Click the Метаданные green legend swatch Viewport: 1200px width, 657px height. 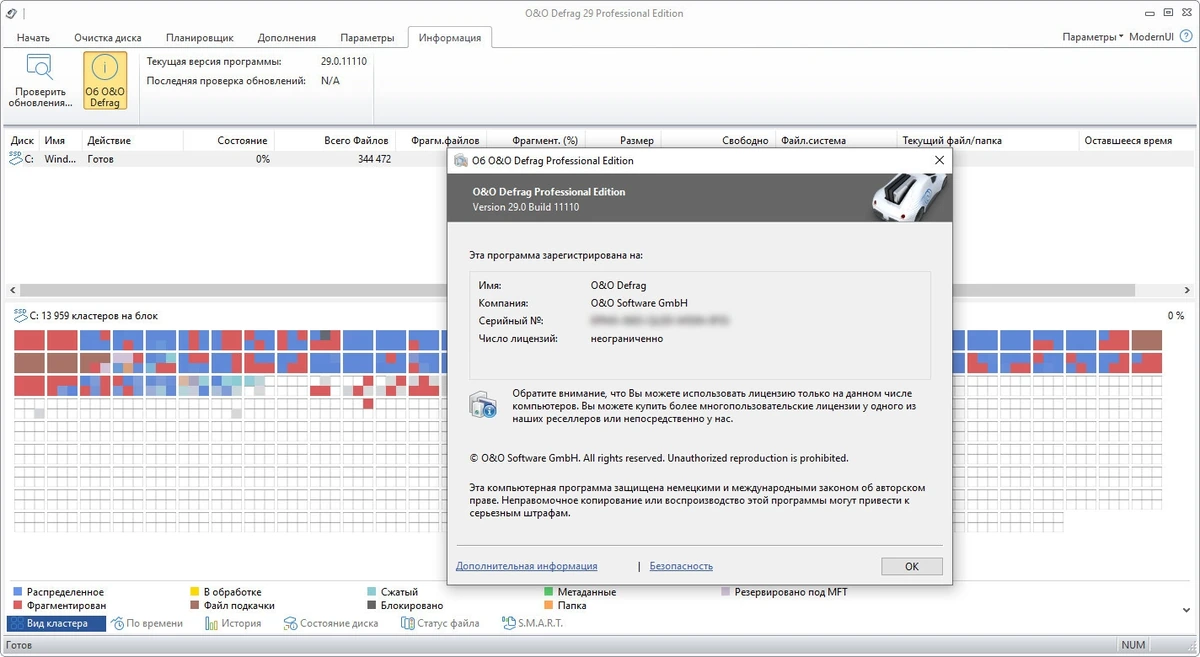pos(548,592)
